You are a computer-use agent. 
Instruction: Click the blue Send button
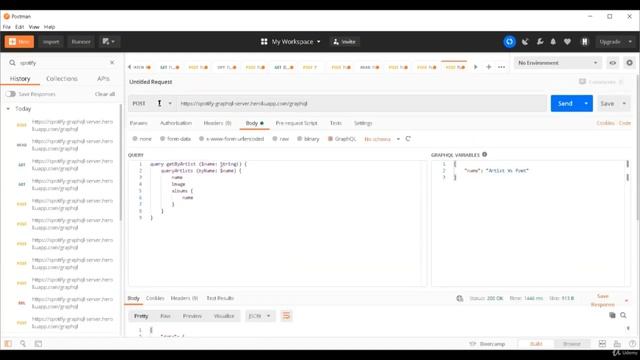click(565, 103)
